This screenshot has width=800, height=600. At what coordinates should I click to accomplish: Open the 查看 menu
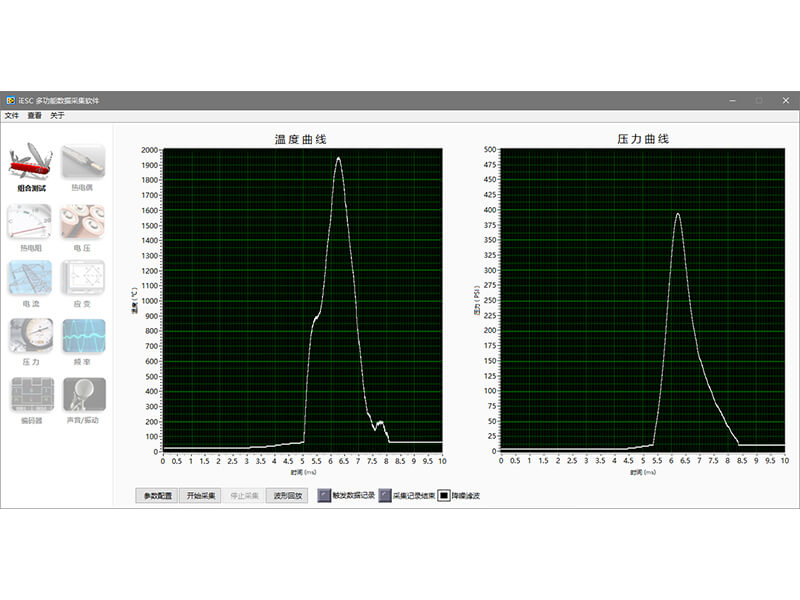coord(35,115)
